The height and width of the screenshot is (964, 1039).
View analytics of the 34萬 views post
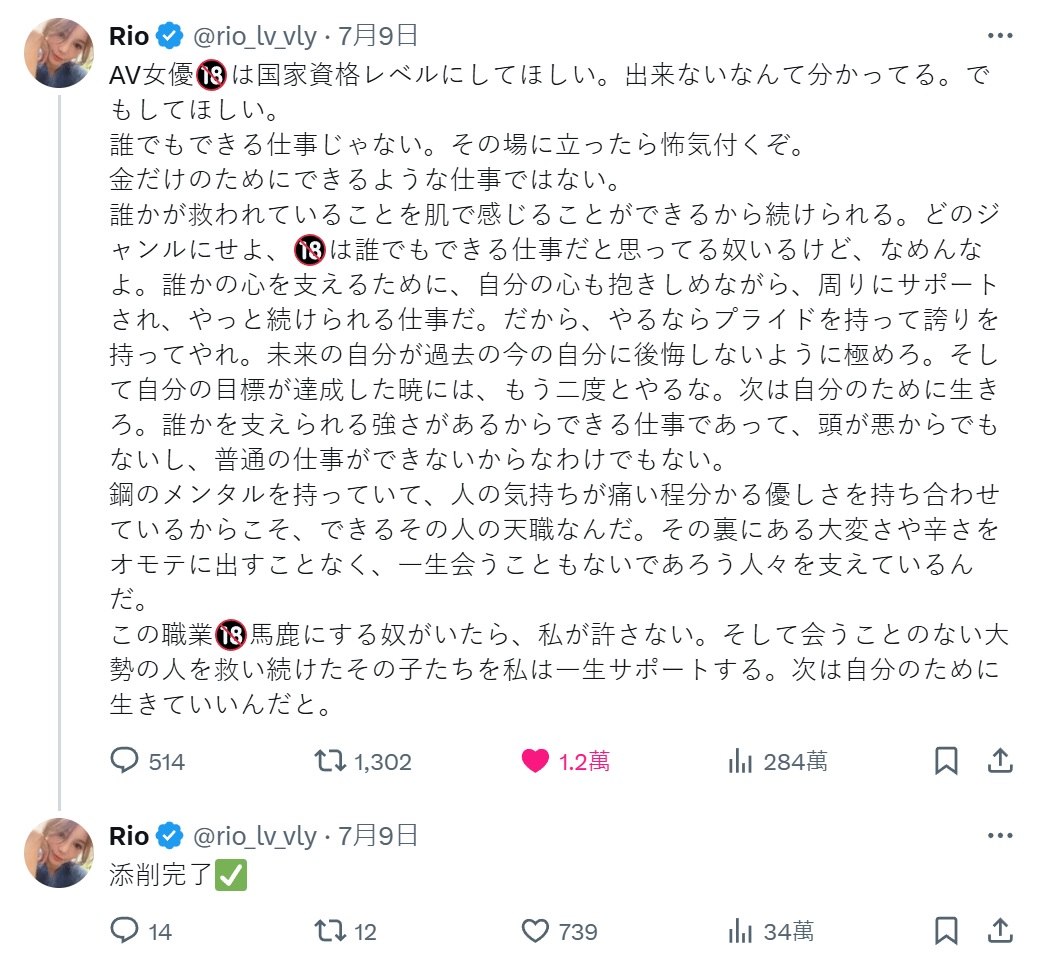(740, 932)
